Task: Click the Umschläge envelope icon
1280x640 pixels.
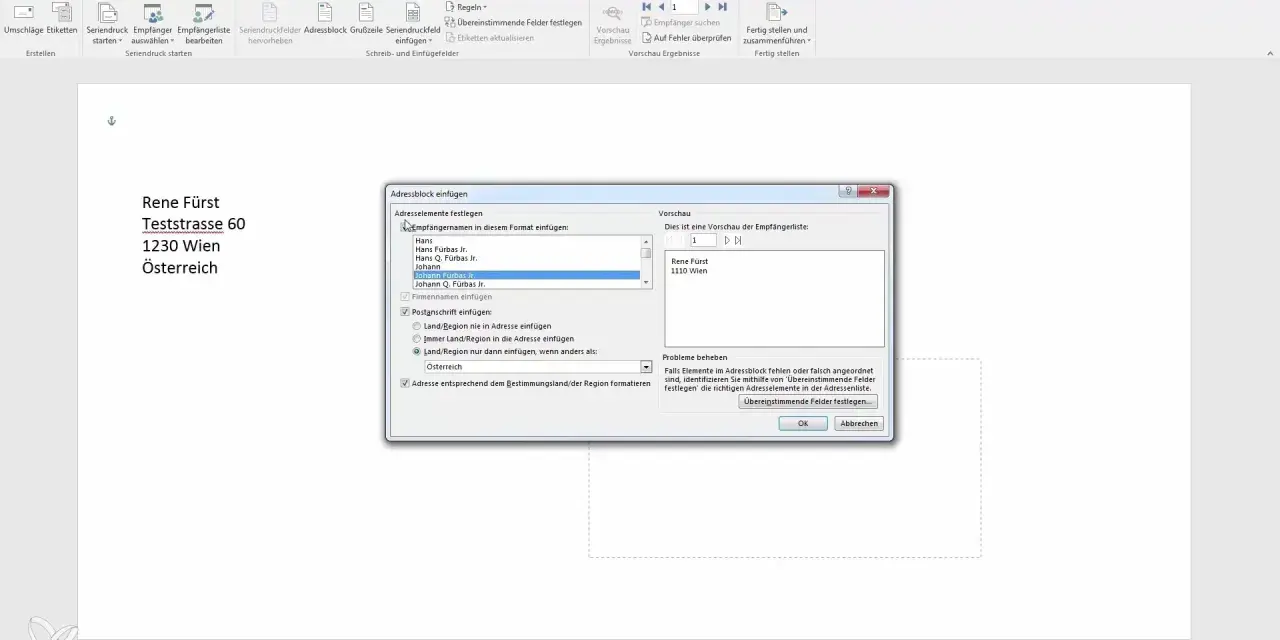Action: tap(22, 13)
